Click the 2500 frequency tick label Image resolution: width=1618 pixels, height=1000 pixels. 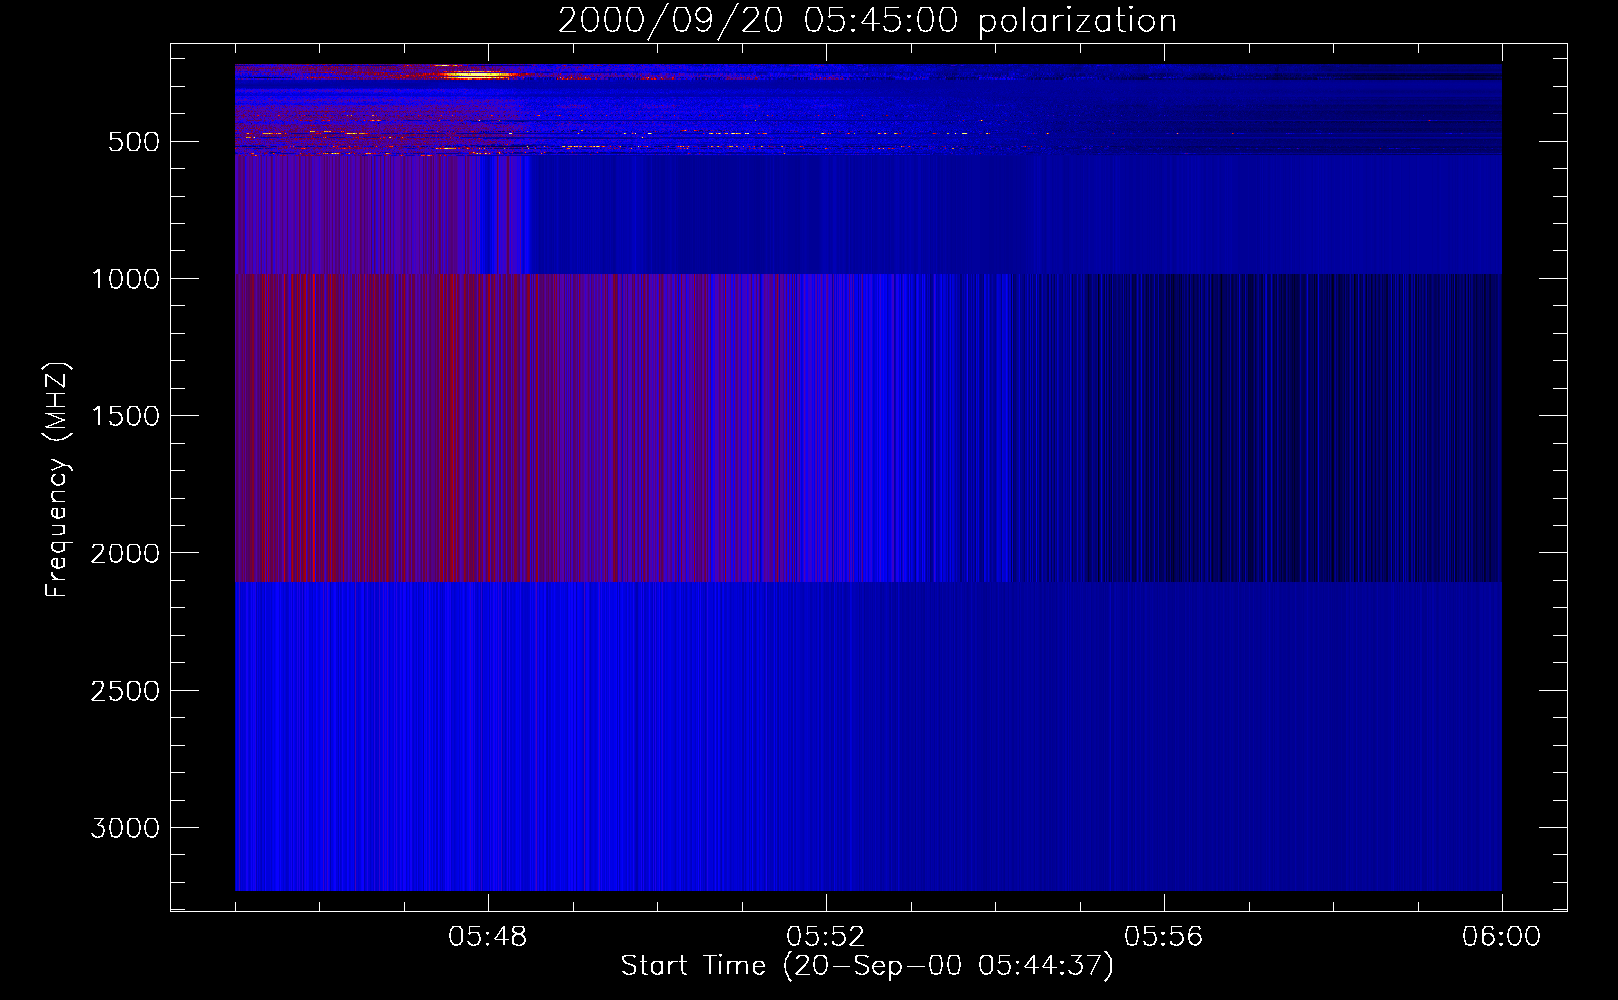[x=125, y=691]
